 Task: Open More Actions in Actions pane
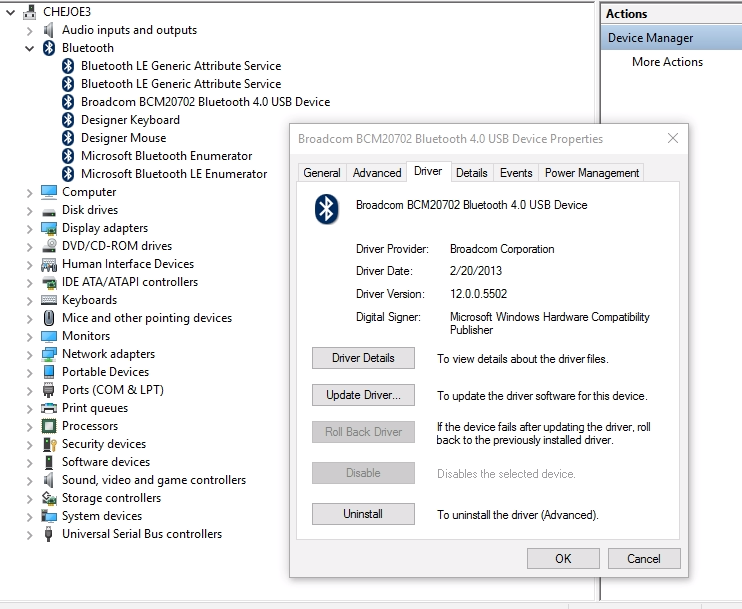pyautogui.click(x=667, y=62)
